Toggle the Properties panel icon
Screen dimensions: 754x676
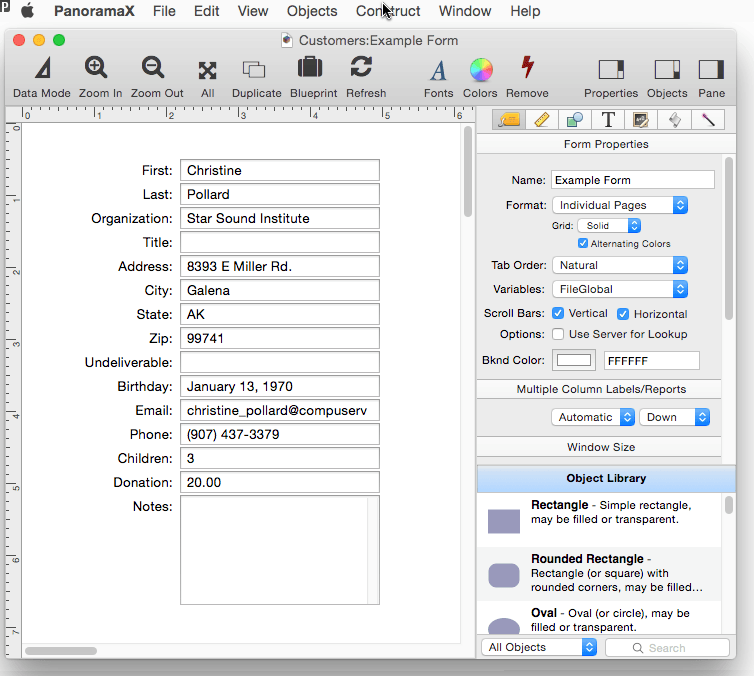(x=611, y=70)
